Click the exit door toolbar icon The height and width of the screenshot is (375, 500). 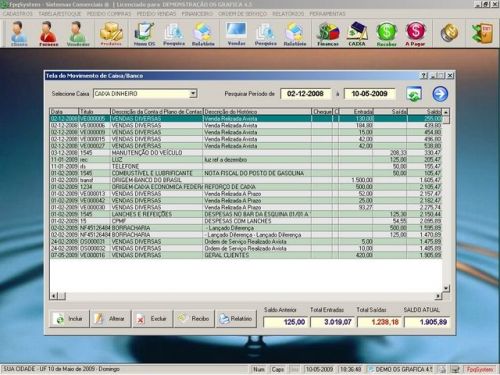coord(483,33)
